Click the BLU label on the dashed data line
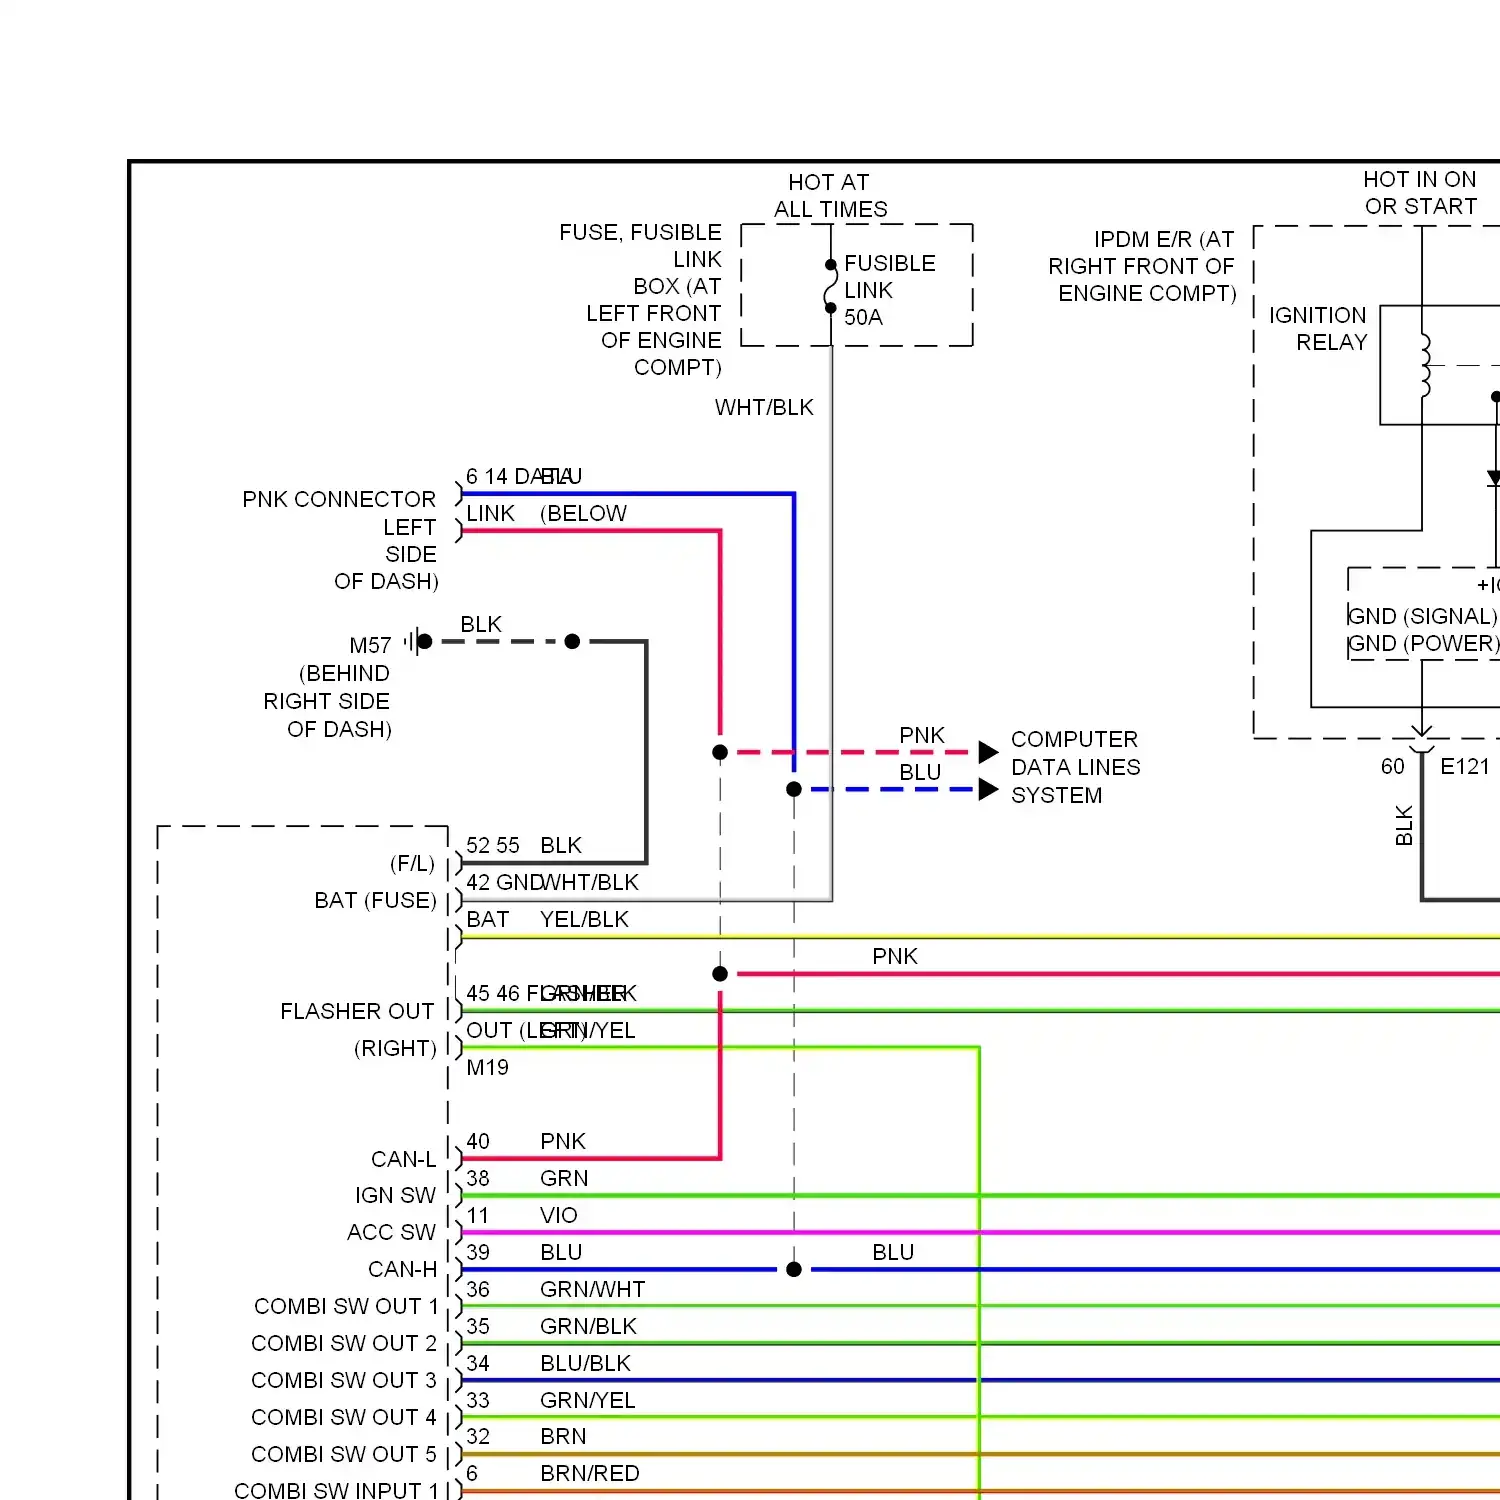 point(920,772)
